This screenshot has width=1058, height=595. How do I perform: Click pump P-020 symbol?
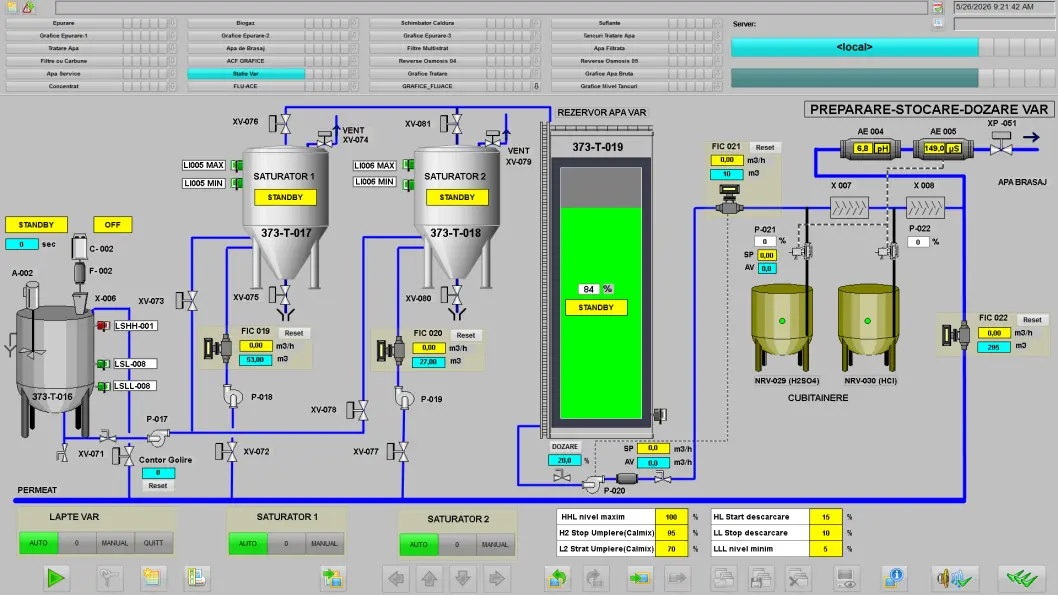click(x=592, y=483)
